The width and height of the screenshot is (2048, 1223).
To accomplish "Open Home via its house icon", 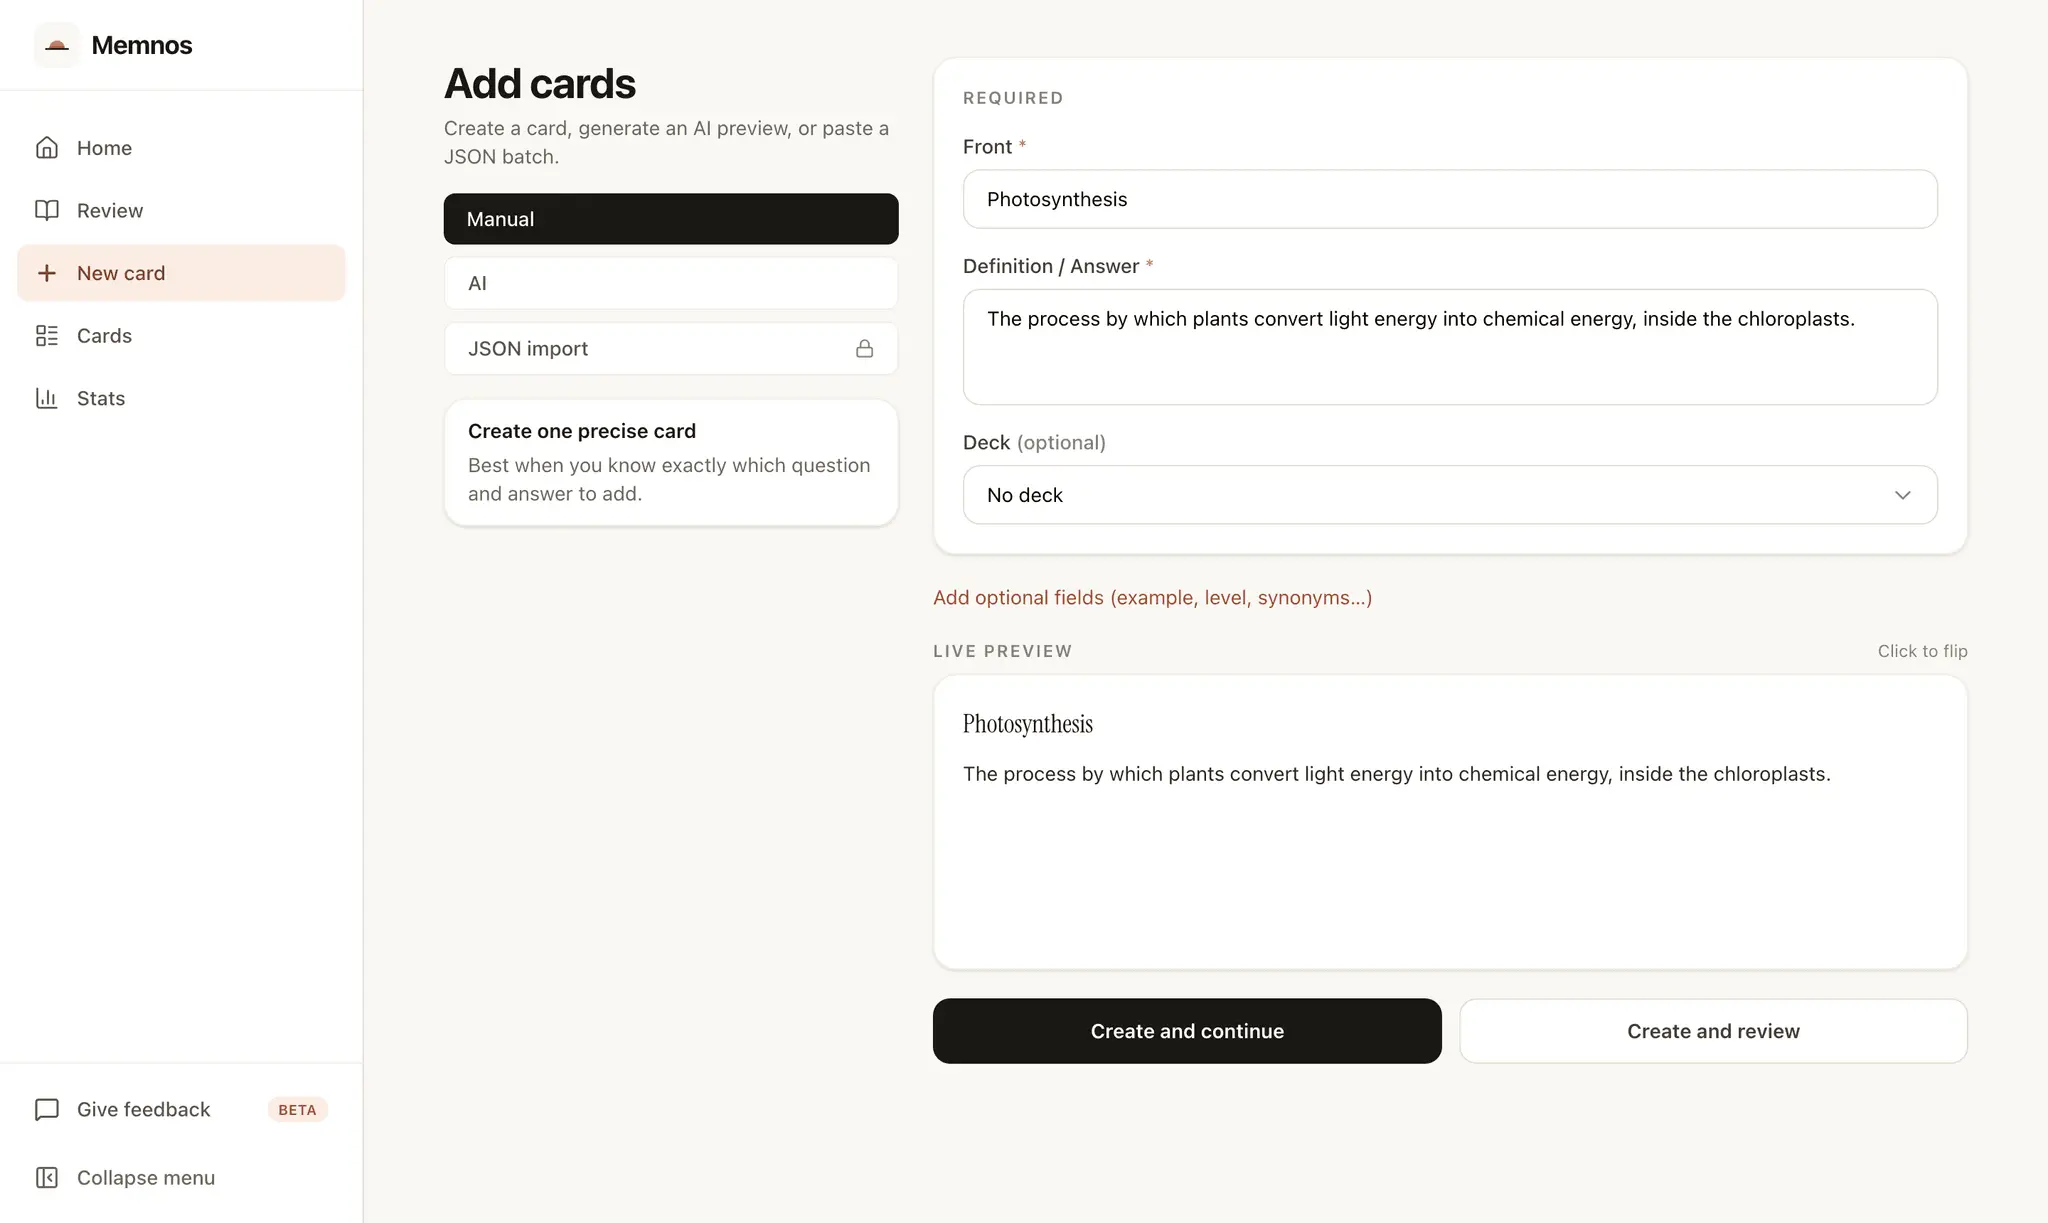I will click(47, 148).
